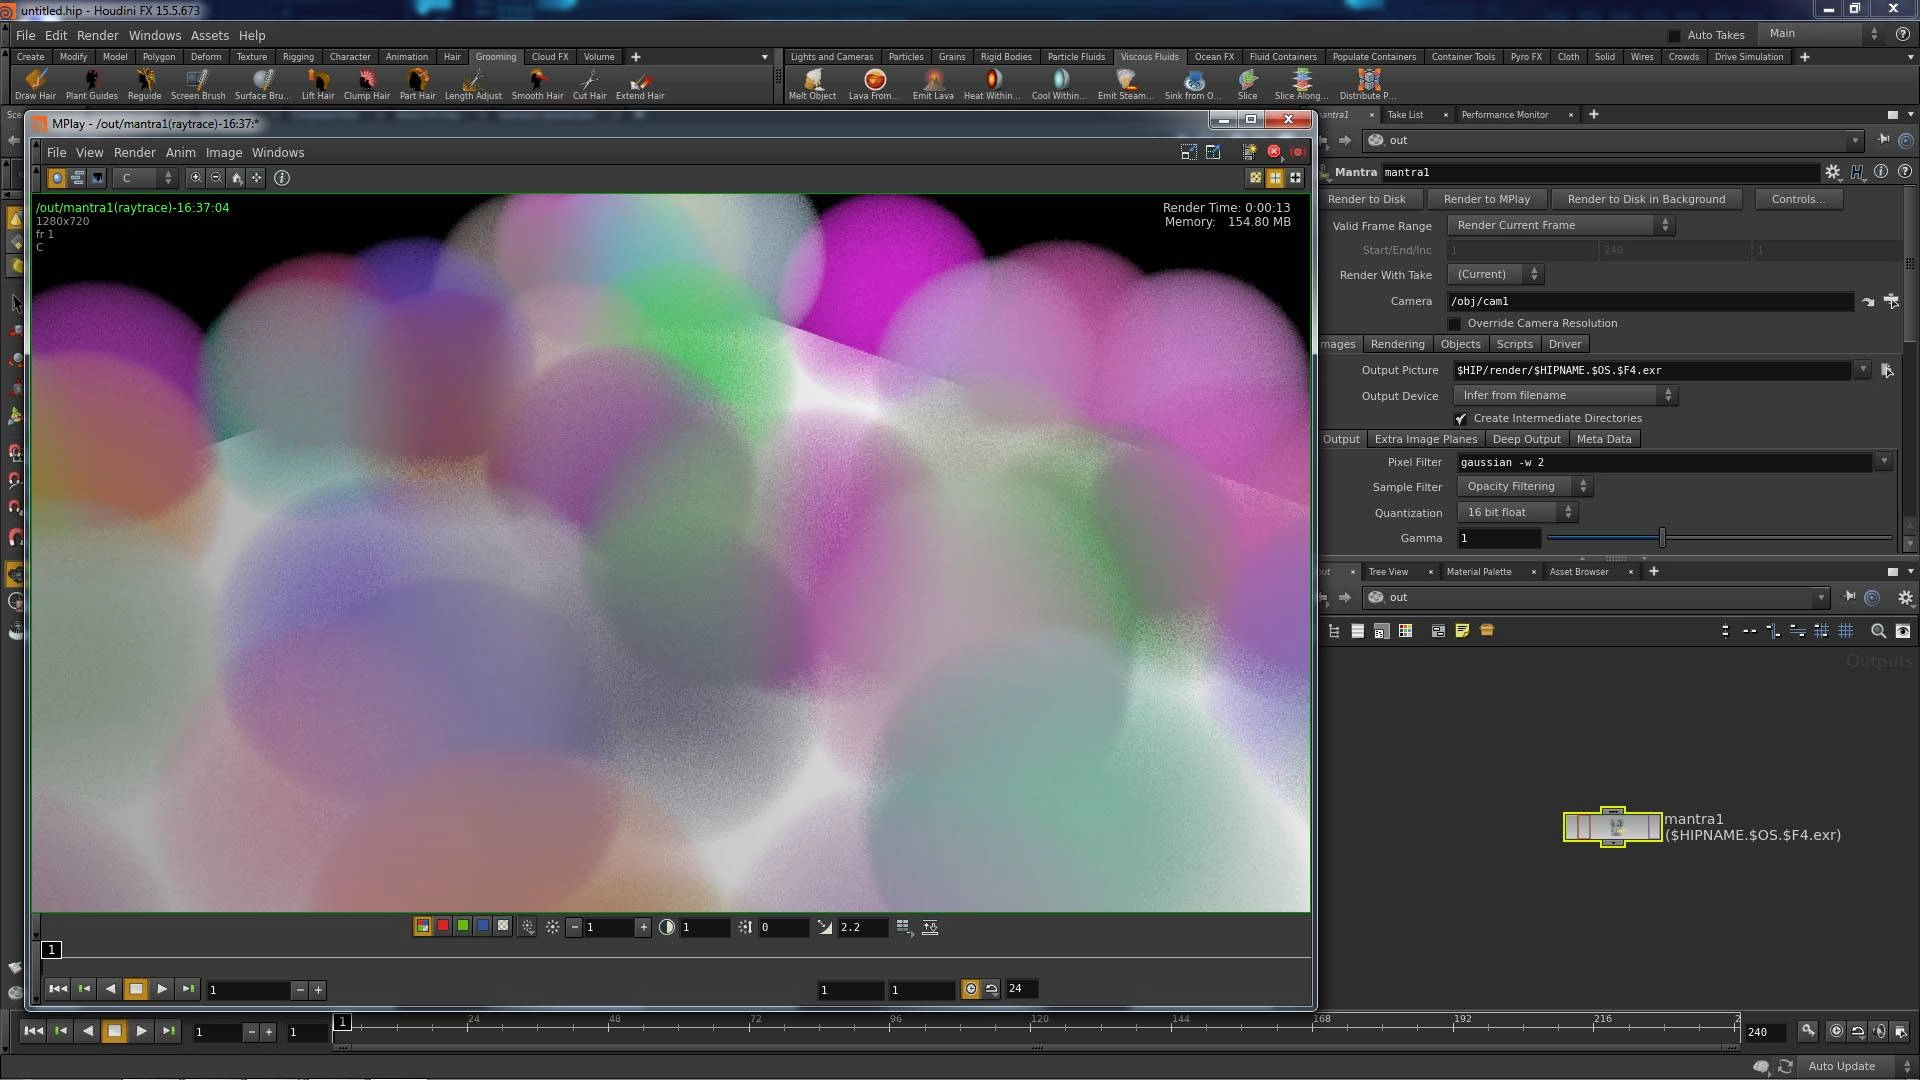The image size is (1920, 1080).
Task: Open Quantization 16 bit float dropdown
Action: 1516,513
